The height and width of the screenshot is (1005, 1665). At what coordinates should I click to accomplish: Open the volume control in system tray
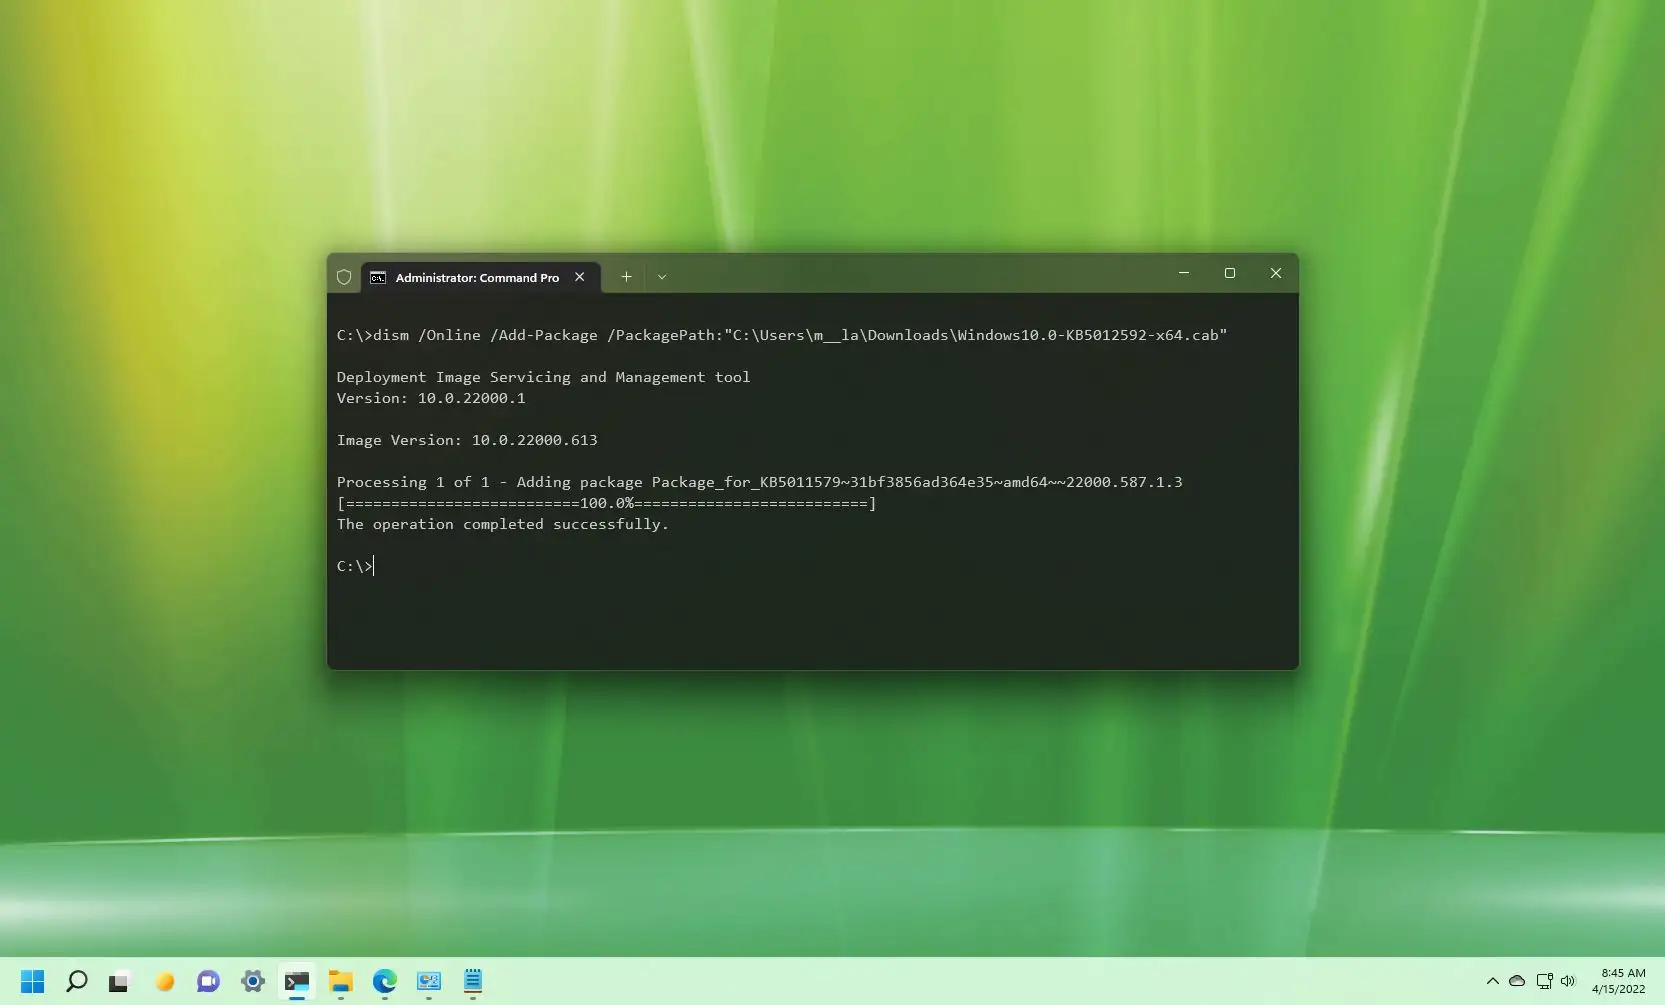[1569, 982]
